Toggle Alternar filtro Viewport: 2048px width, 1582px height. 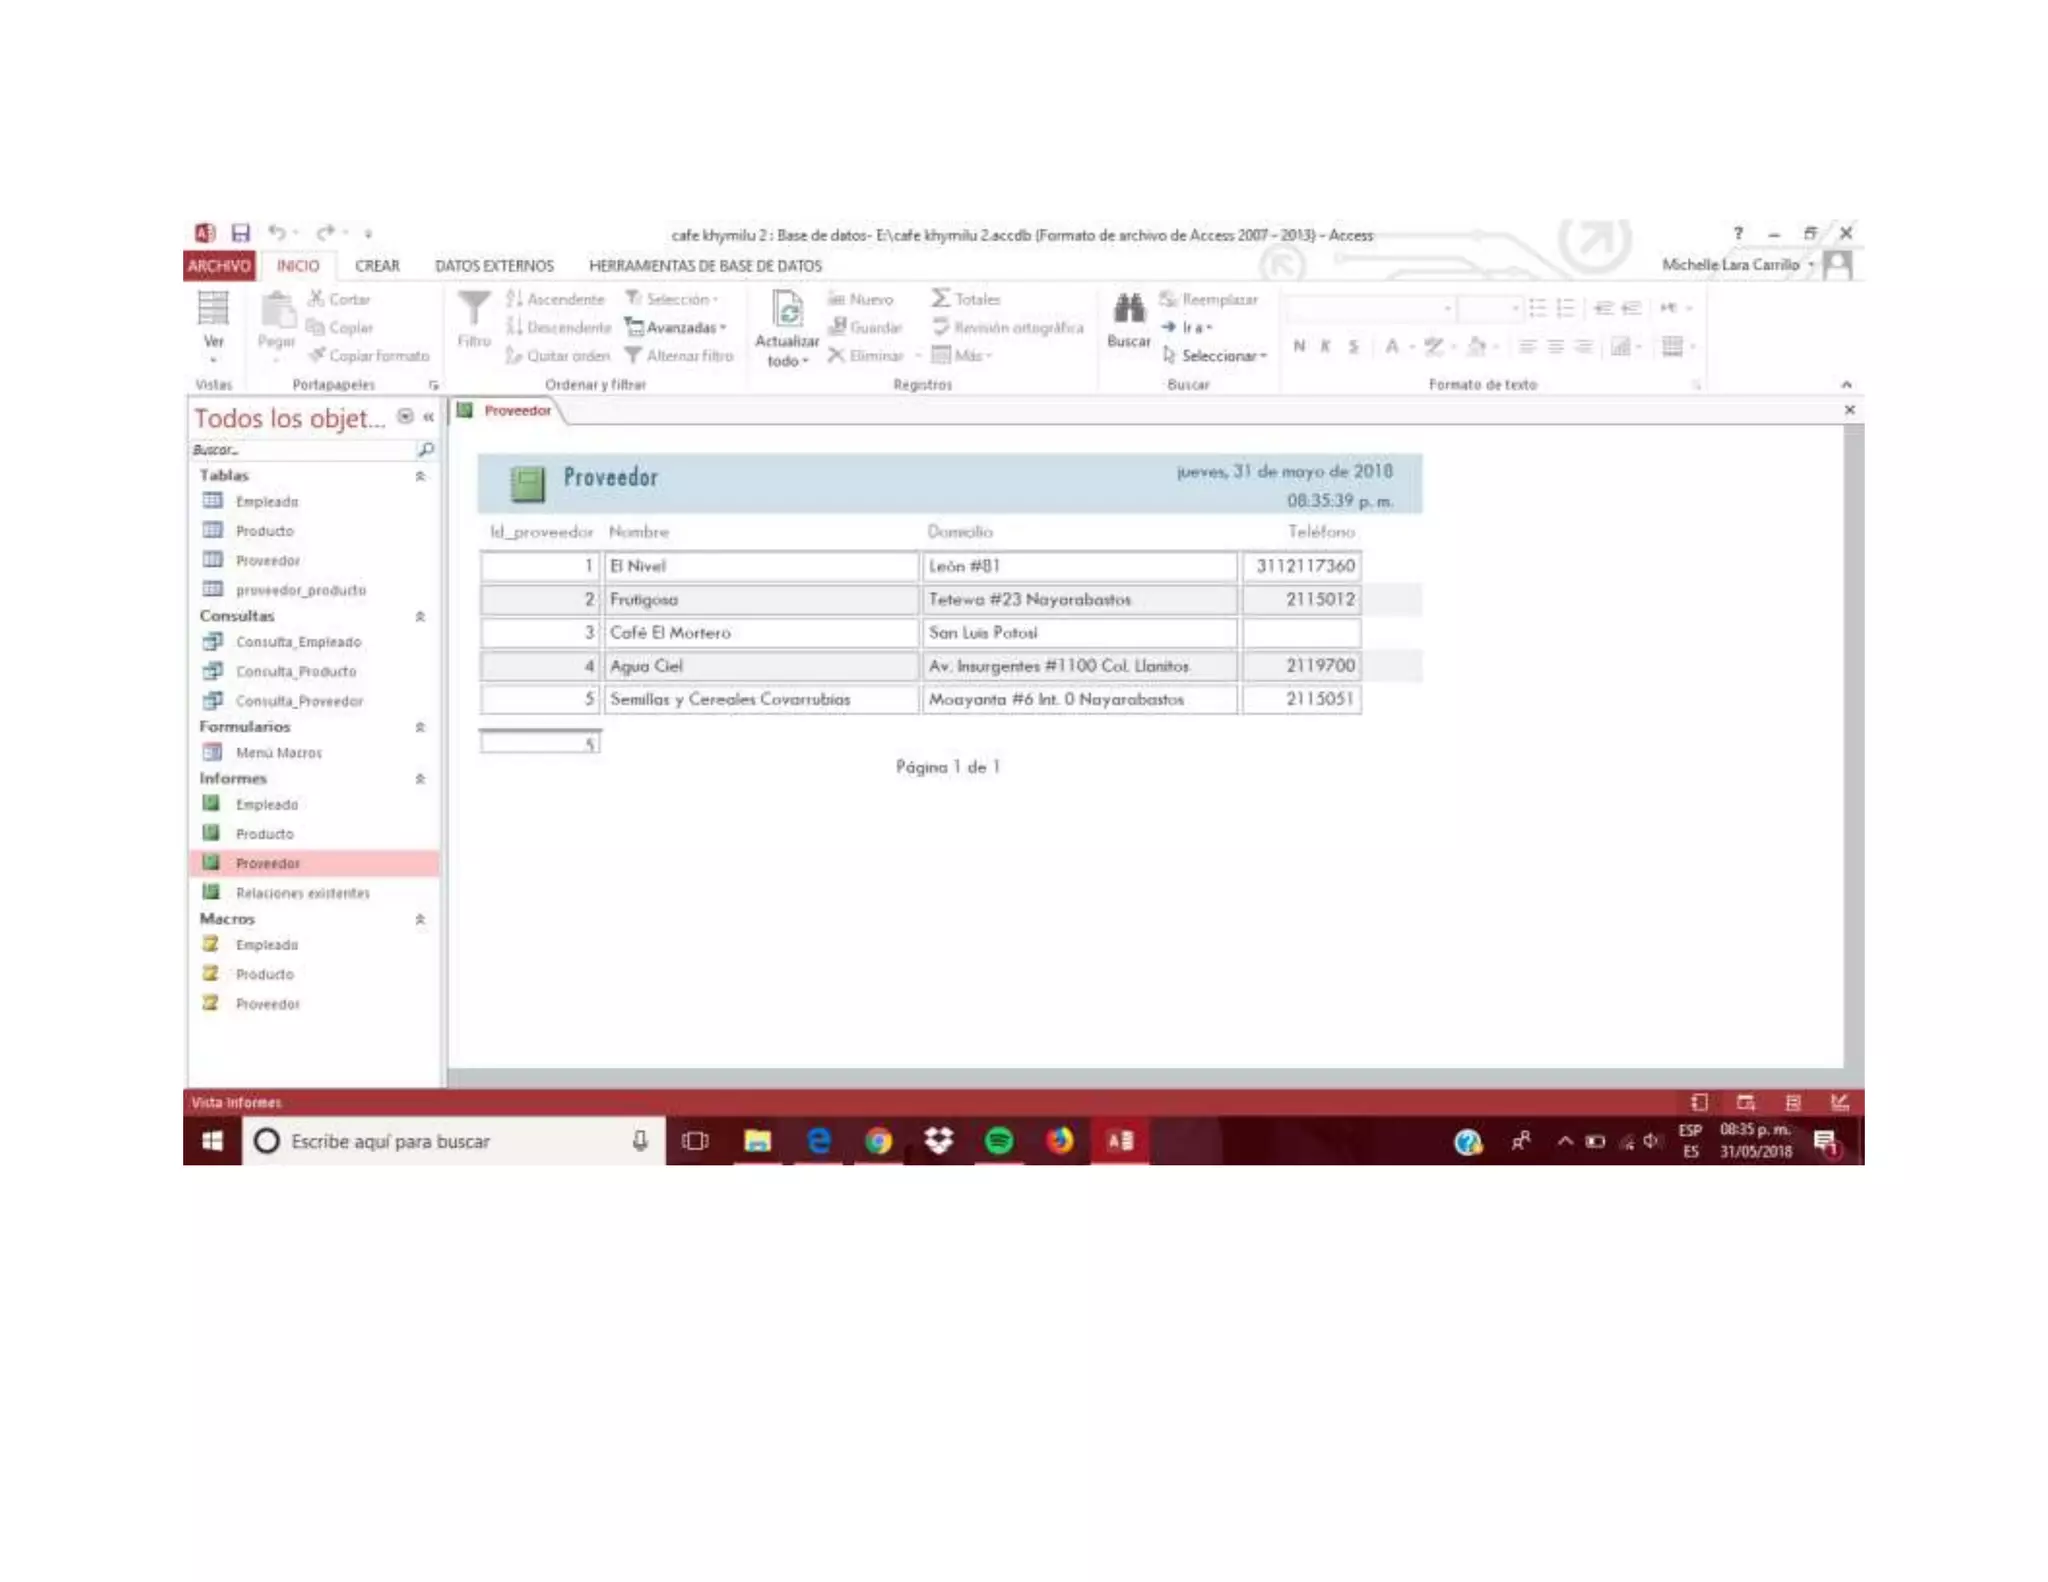[x=679, y=356]
